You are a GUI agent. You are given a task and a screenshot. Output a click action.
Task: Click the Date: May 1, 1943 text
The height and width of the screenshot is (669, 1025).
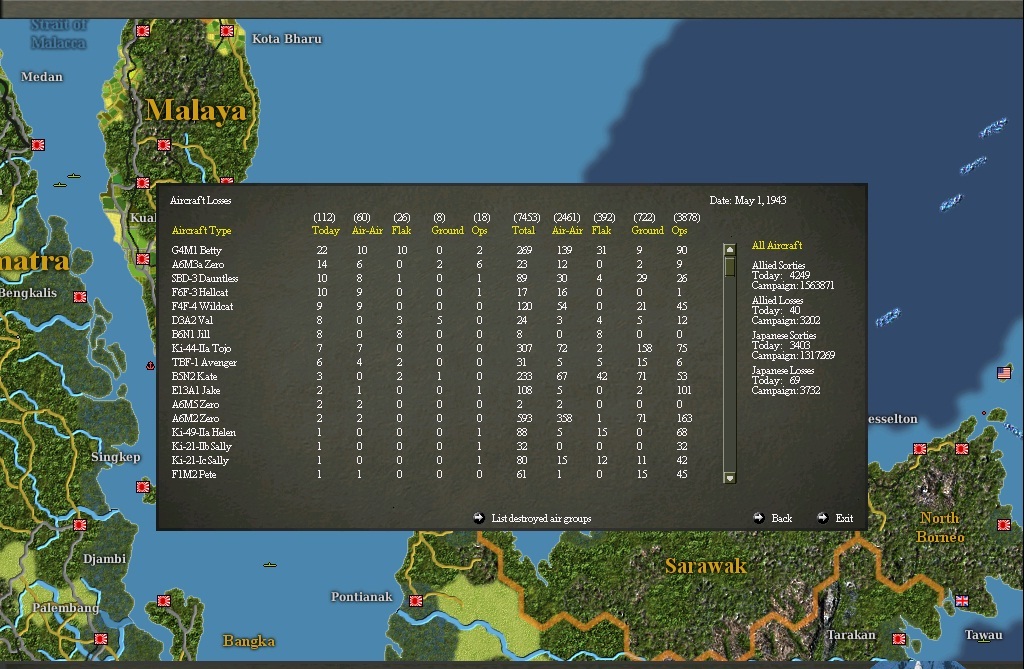(748, 200)
